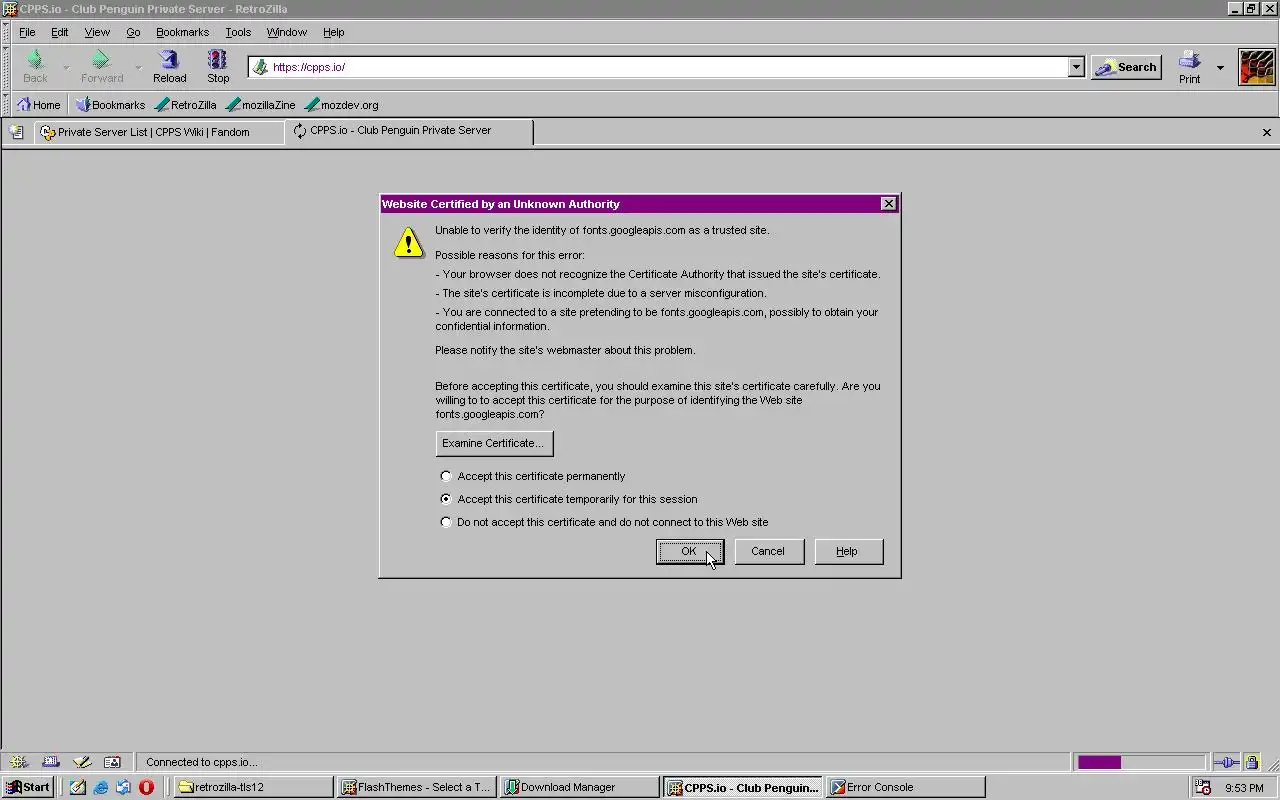Click the RetroZilla throbber logo
Viewport: 1280px width, 800px height.
1257,67
